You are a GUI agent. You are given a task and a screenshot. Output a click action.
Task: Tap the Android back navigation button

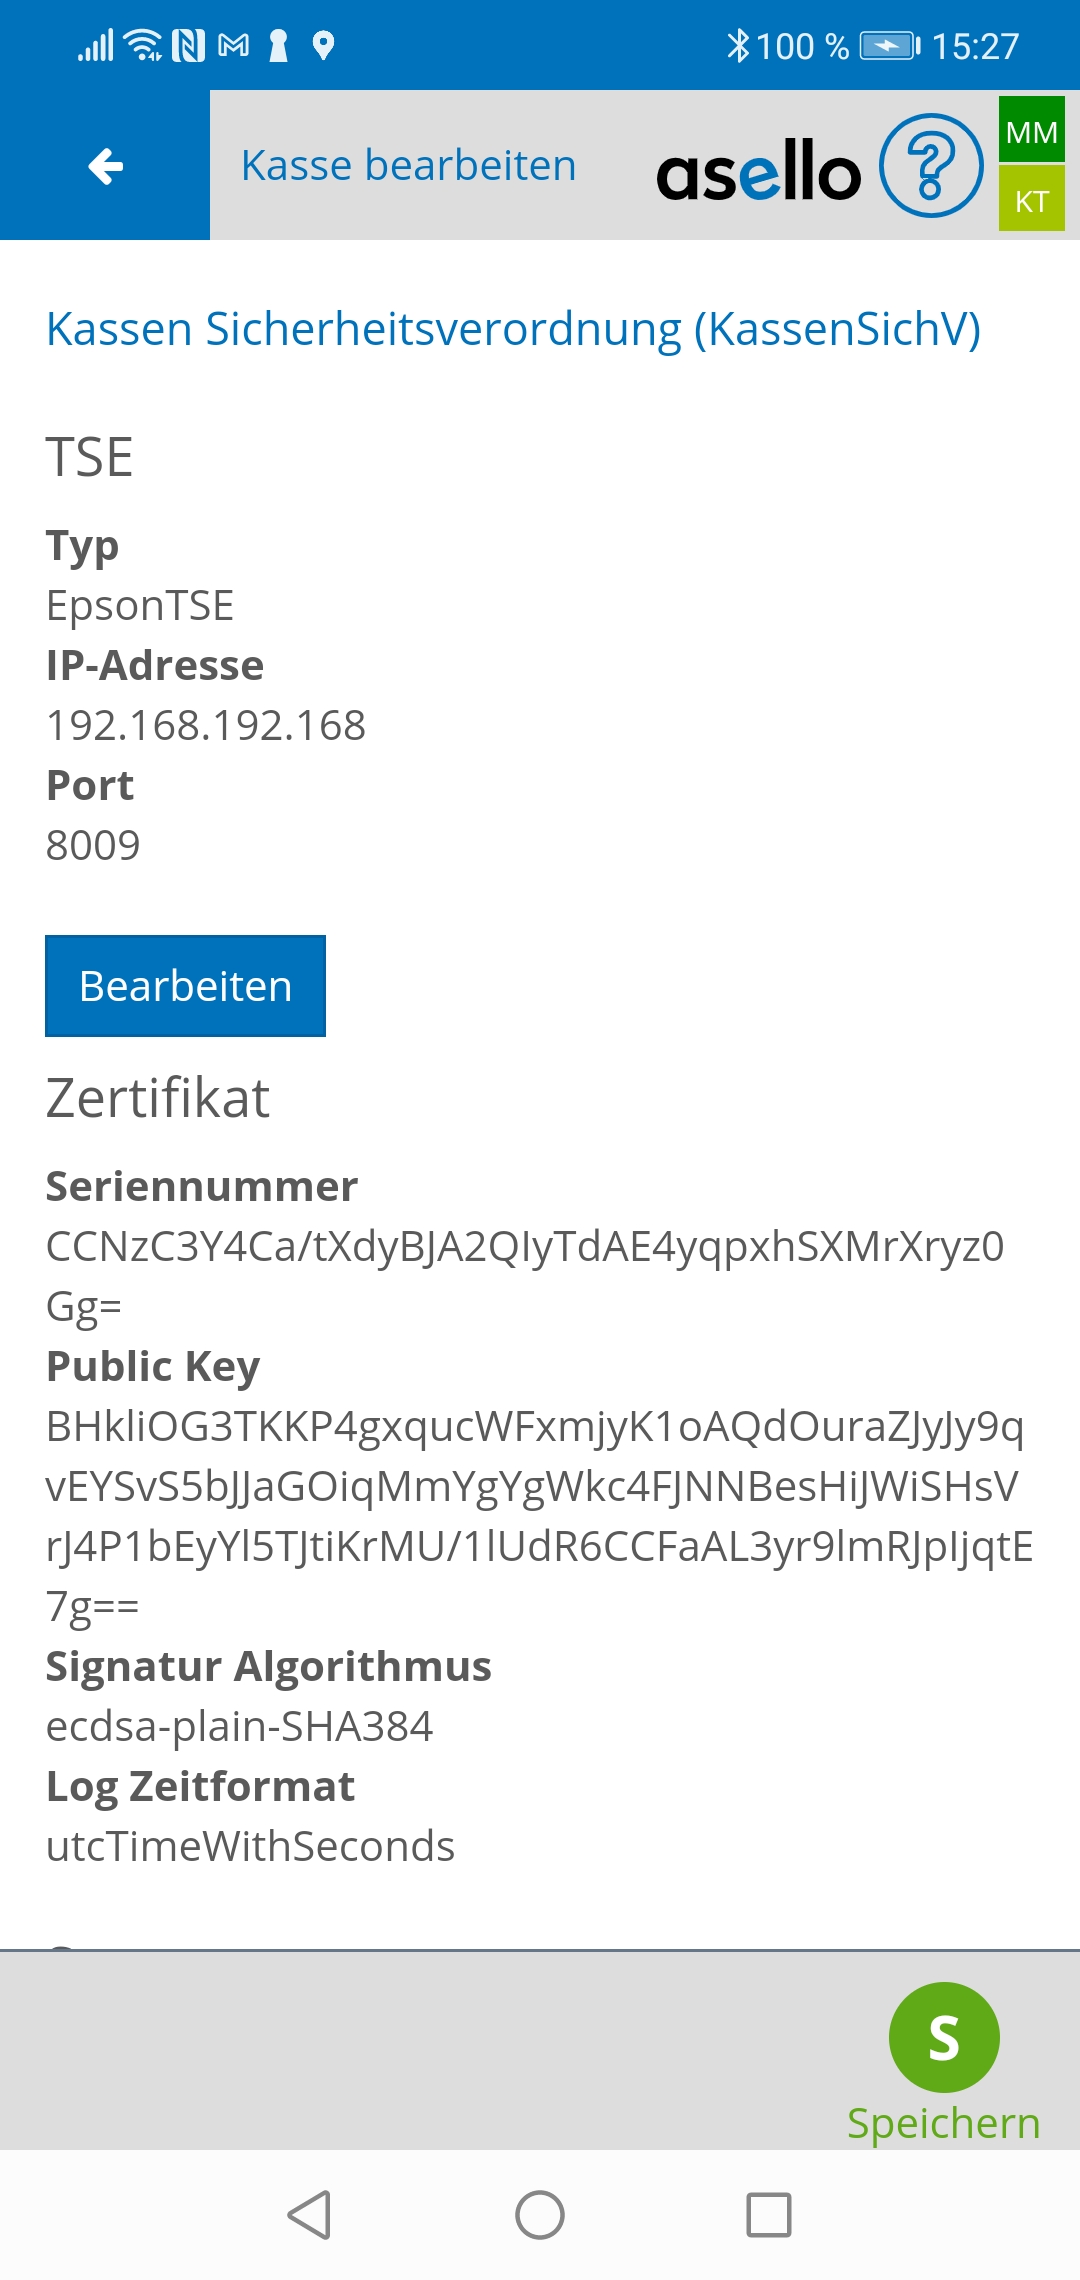(309, 2214)
